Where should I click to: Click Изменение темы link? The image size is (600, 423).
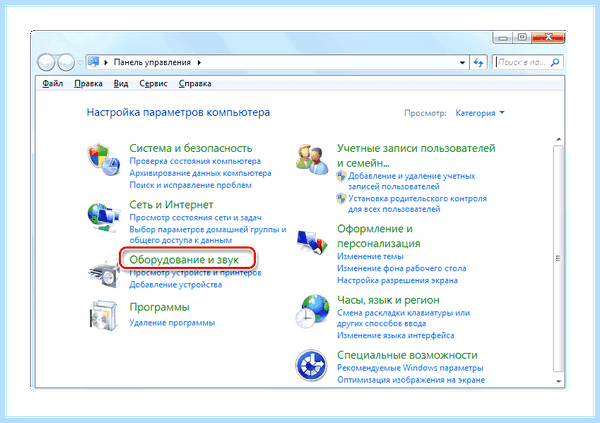point(370,256)
